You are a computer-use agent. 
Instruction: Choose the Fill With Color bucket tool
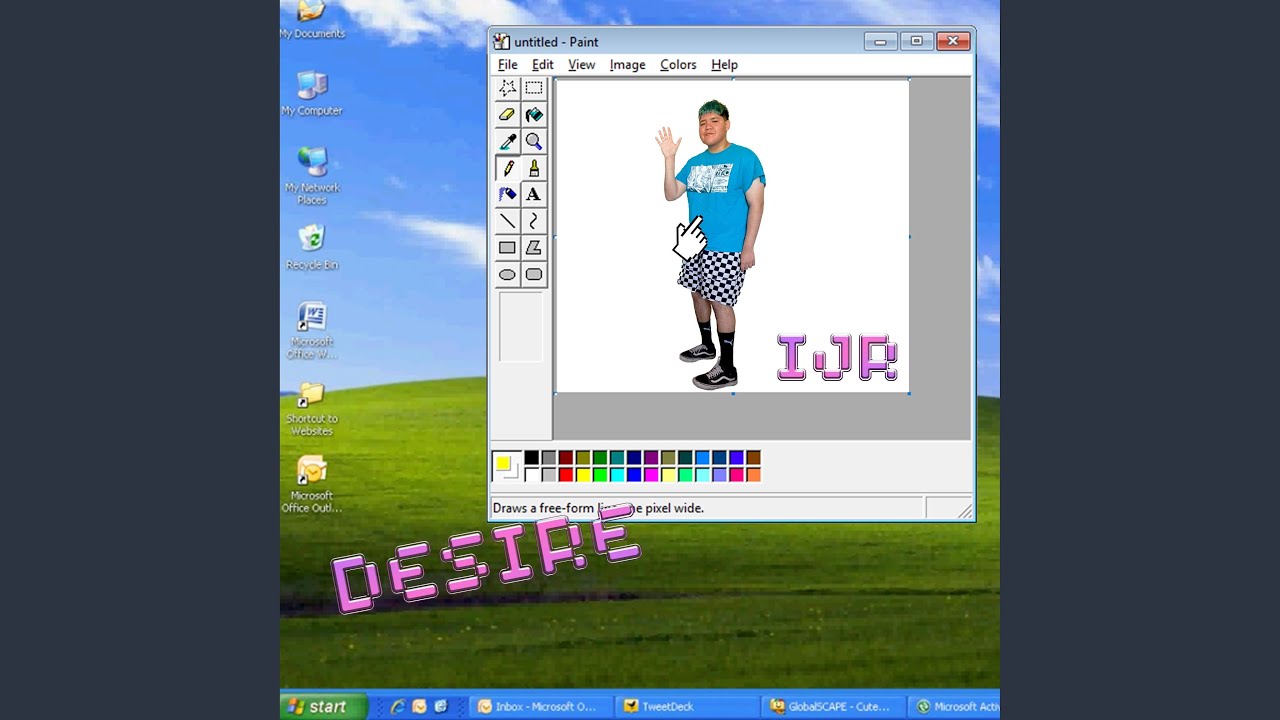(x=534, y=115)
